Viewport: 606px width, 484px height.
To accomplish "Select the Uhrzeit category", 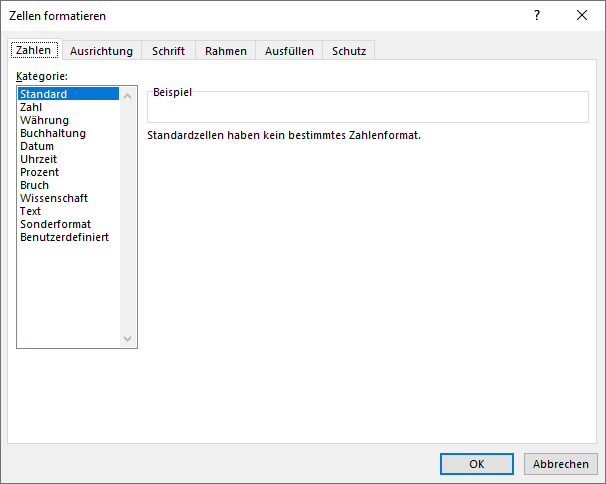I will 68,159.
